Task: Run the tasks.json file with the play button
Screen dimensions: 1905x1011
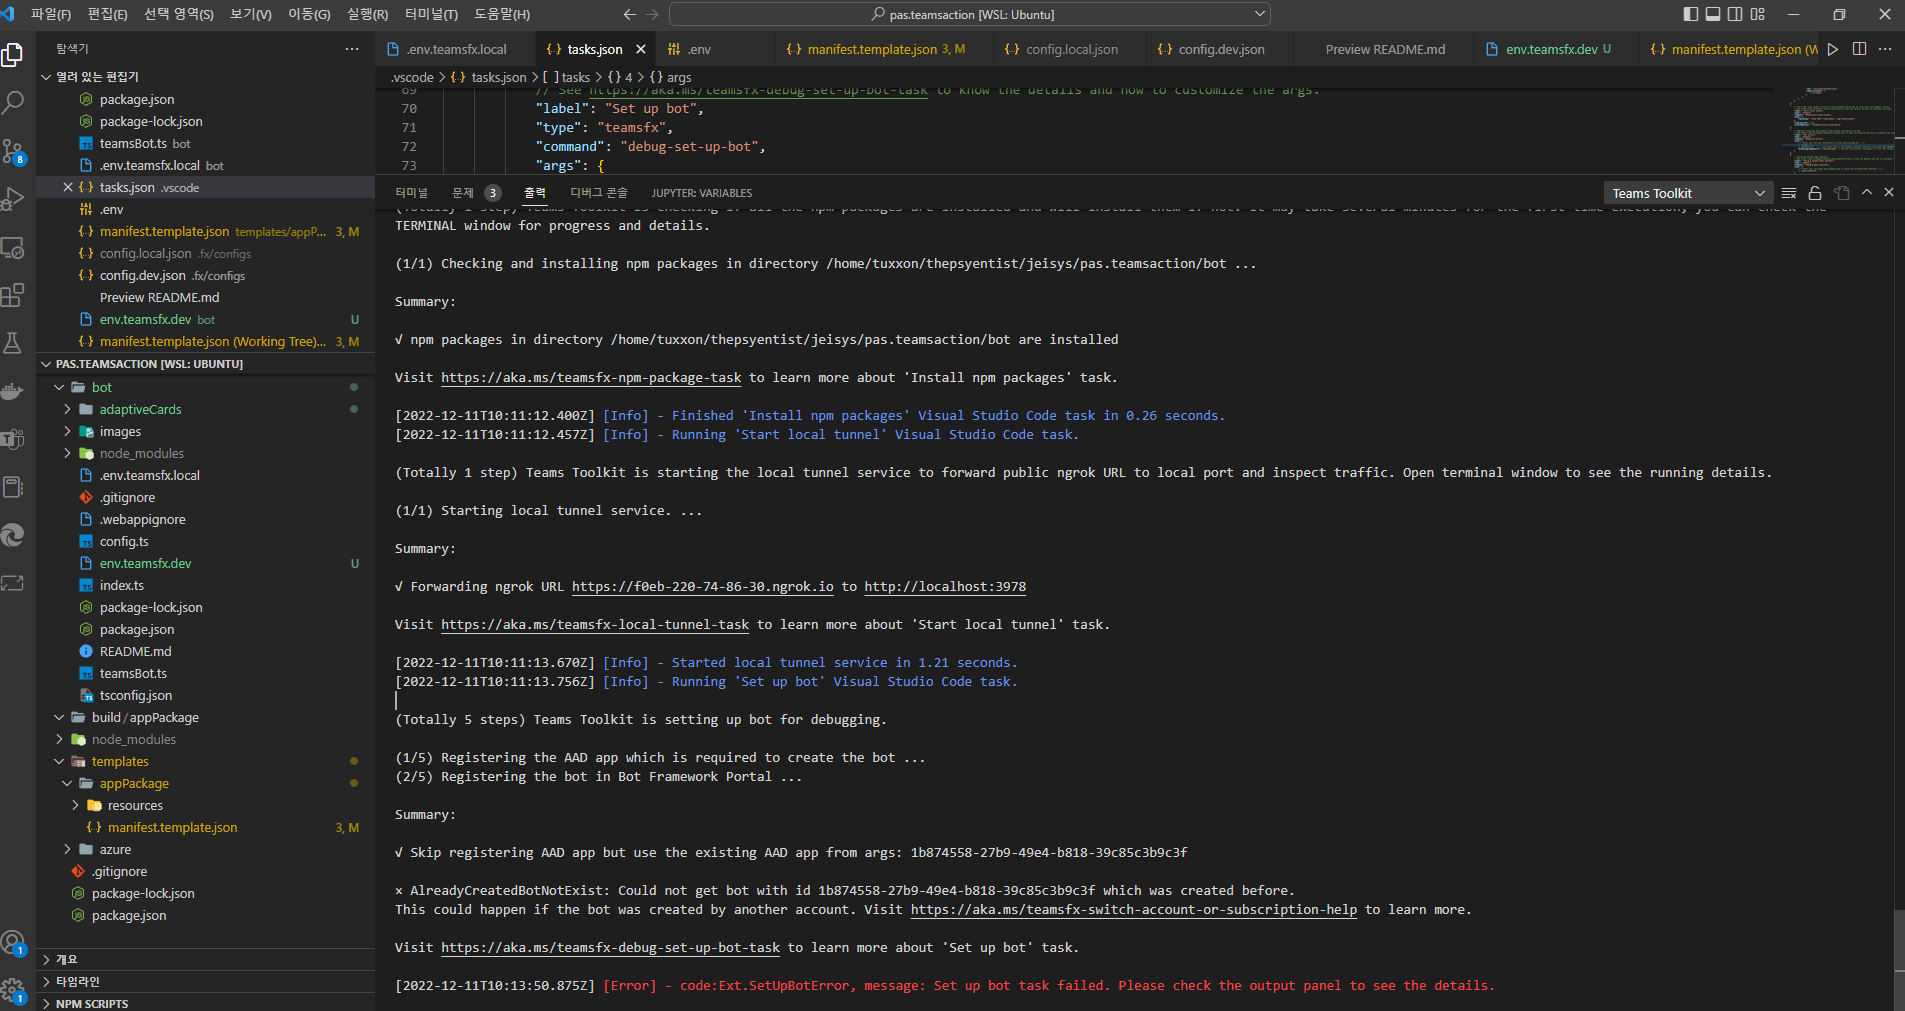Action: click(x=1833, y=48)
